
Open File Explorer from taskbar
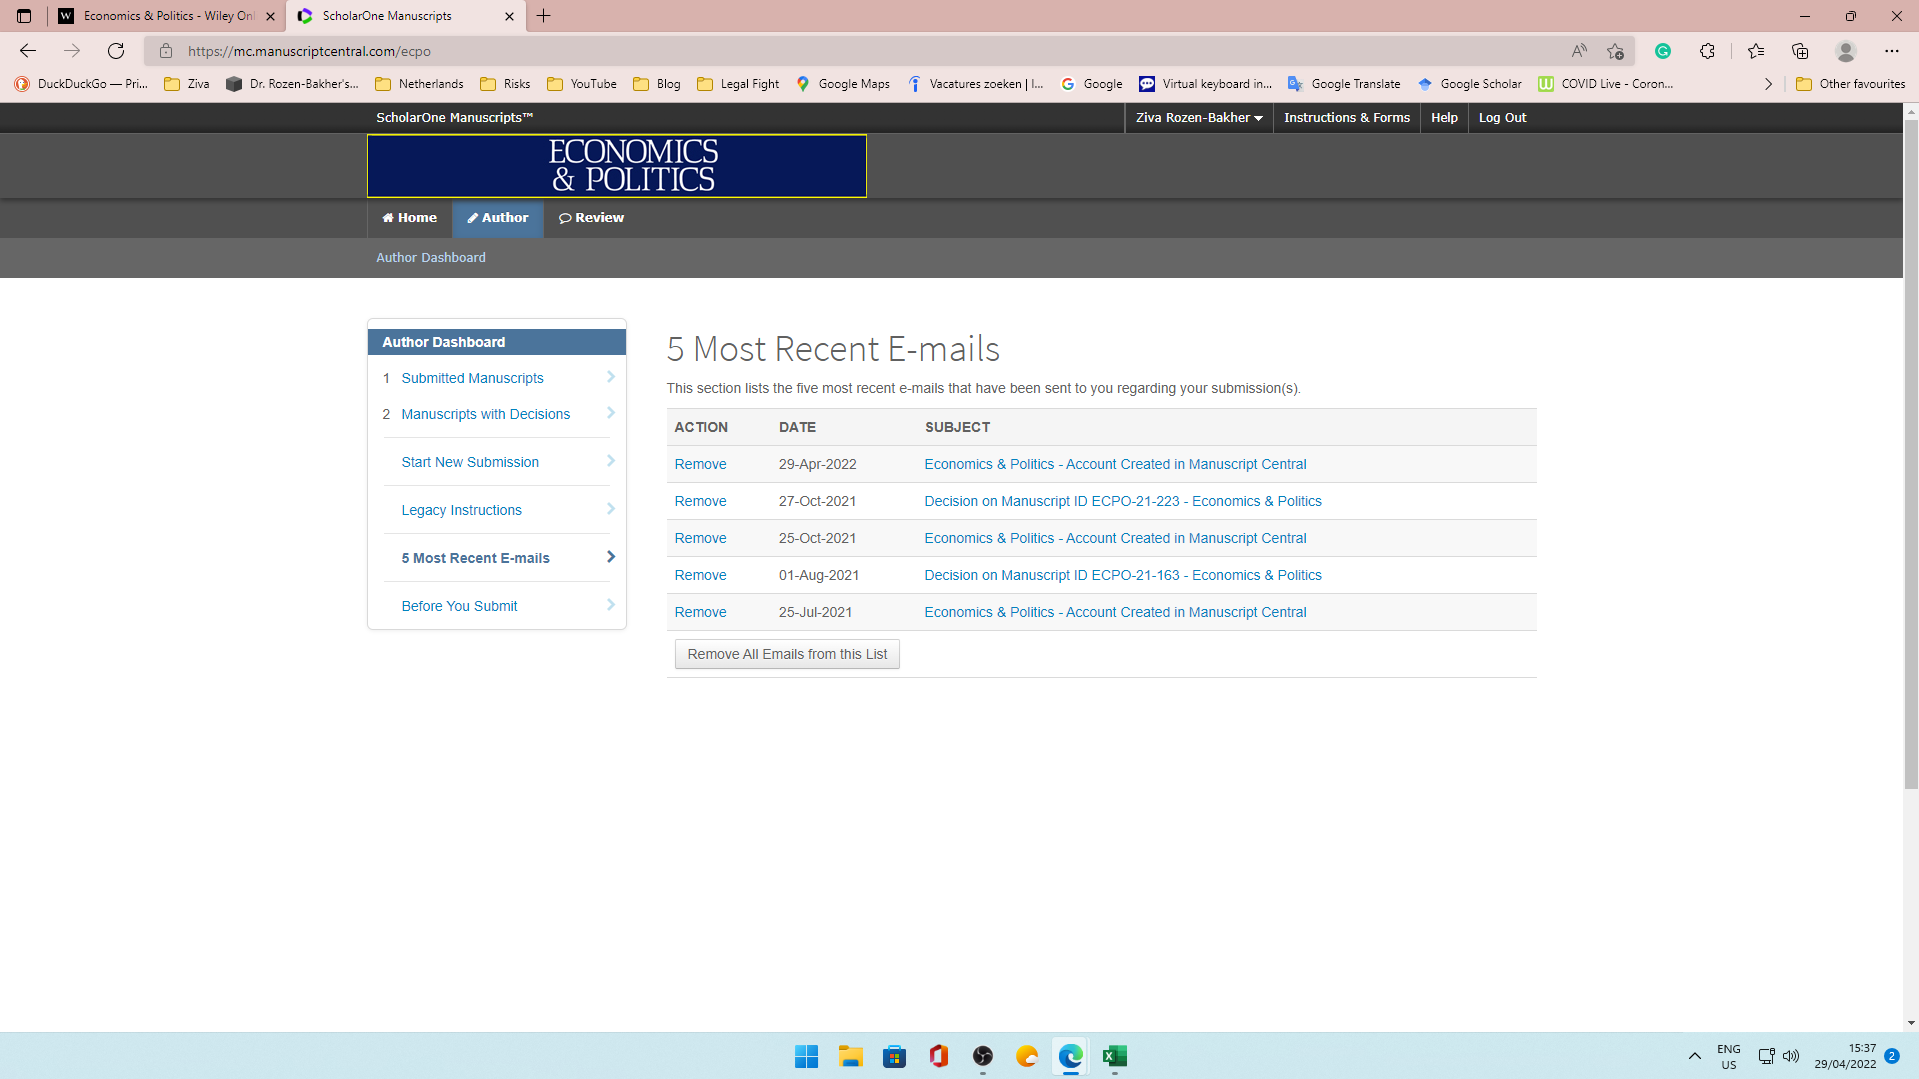(x=851, y=1056)
